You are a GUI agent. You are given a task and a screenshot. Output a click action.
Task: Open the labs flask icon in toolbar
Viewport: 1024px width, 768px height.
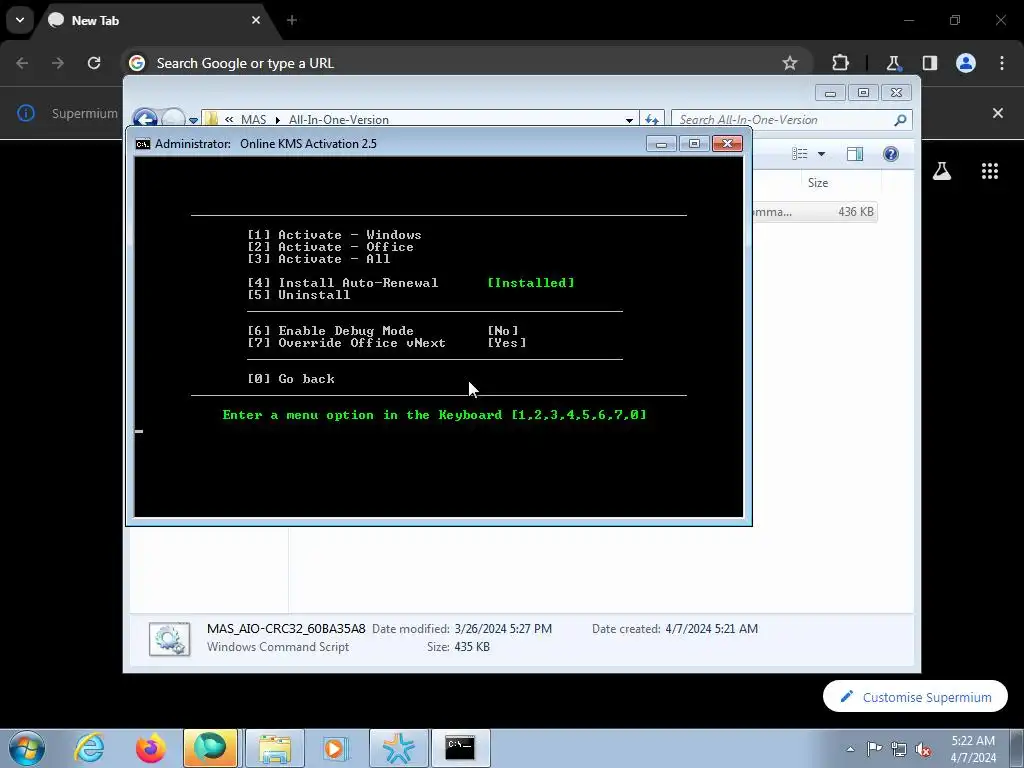tap(893, 63)
